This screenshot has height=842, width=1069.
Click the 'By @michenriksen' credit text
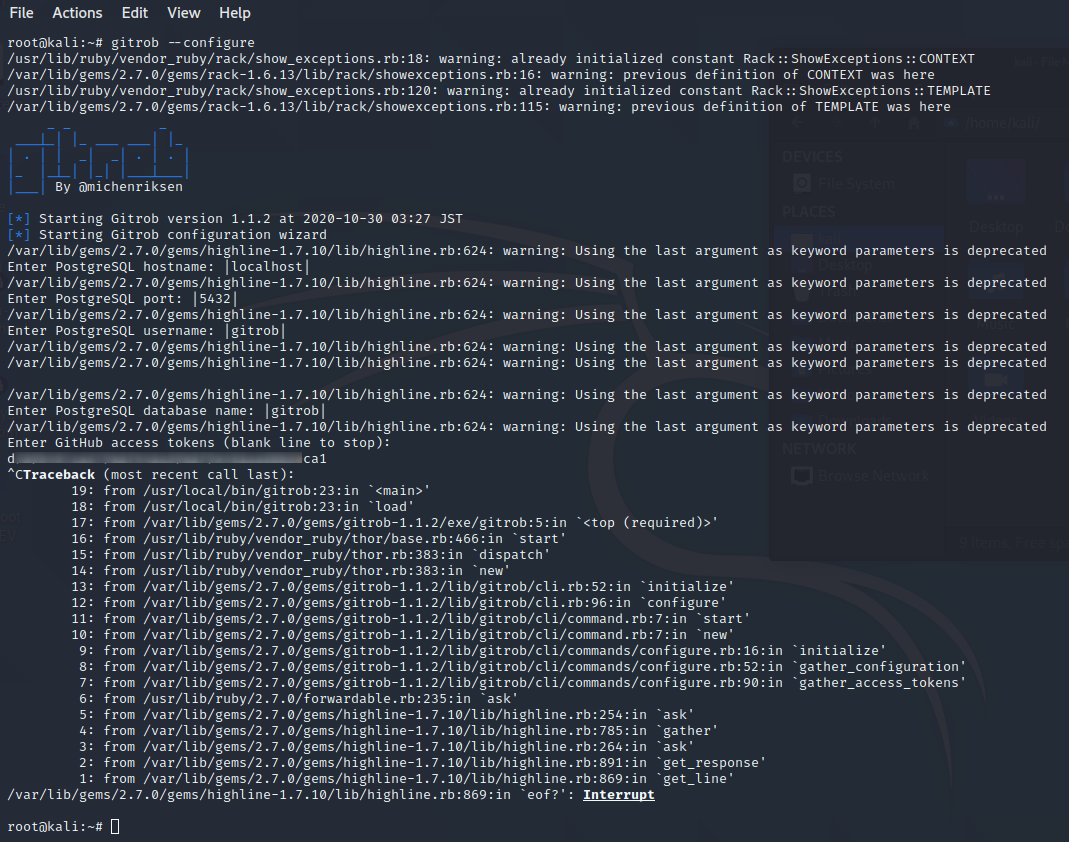coord(119,187)
